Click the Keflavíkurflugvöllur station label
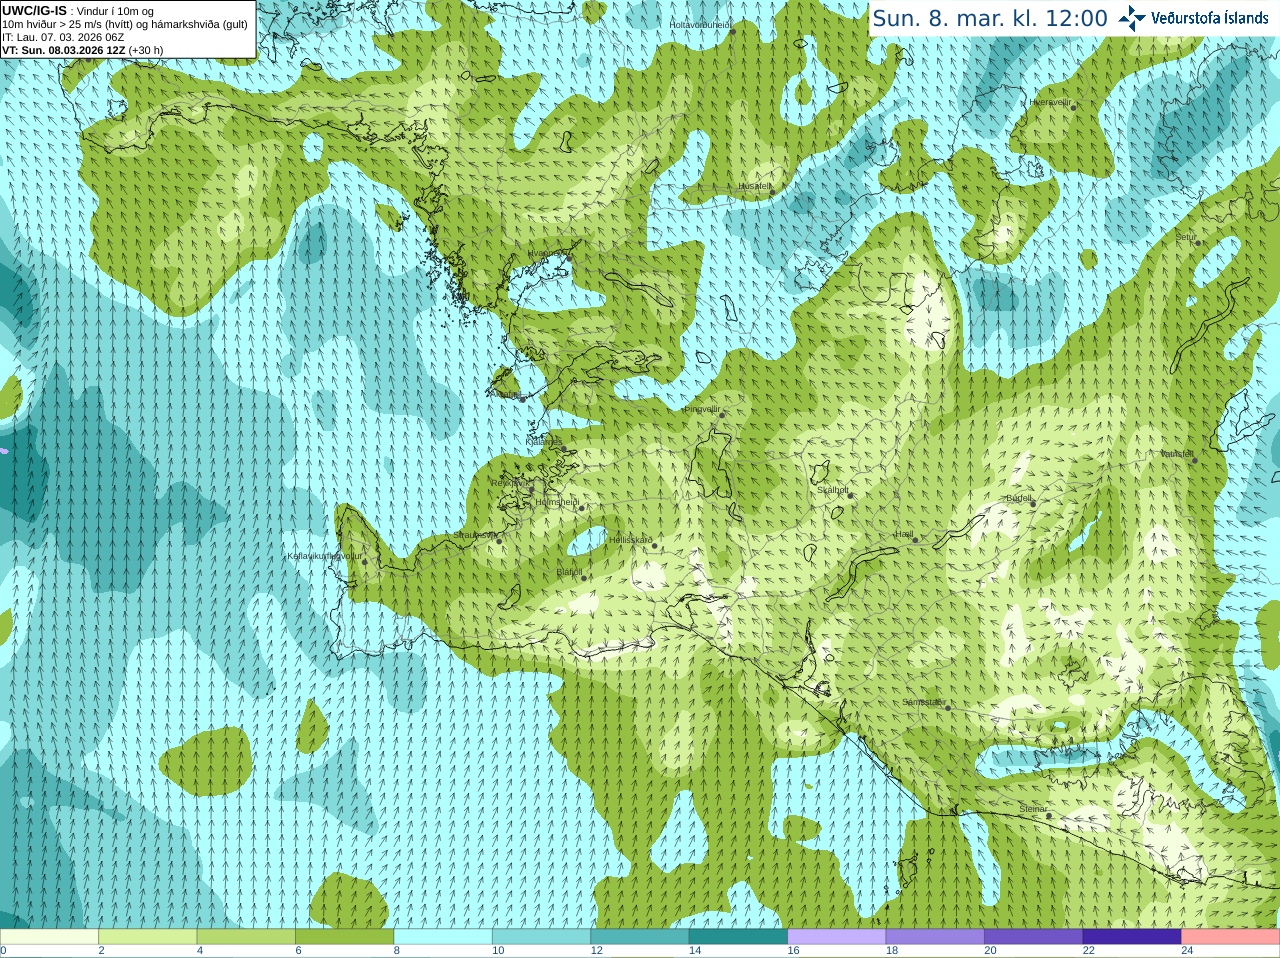 coord(324,556)
